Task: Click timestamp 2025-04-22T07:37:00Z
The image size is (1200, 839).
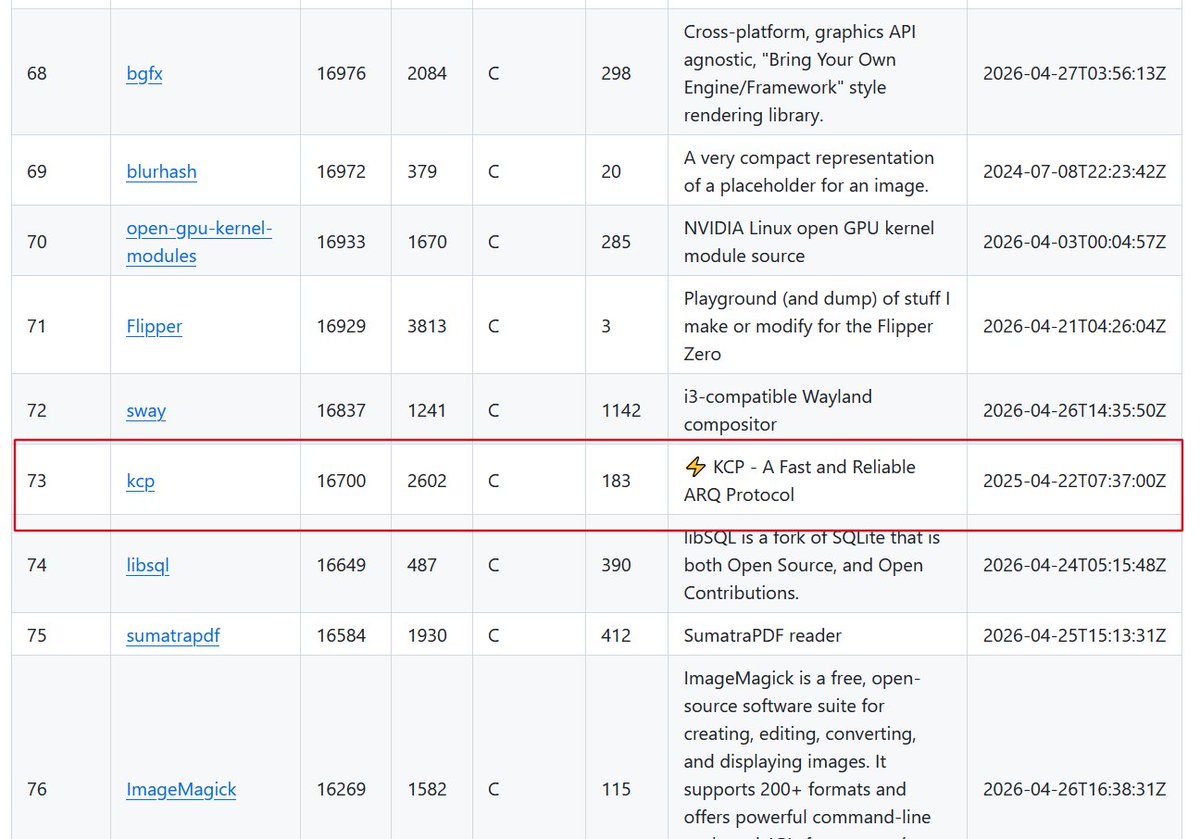Action: coord(1074,481)
